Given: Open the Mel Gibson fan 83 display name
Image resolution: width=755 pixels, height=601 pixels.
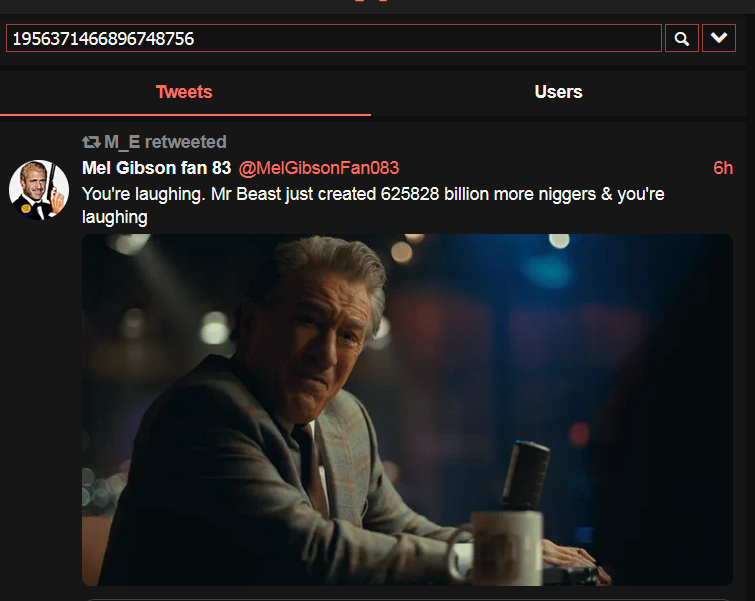Looking at the screenshot, I should [156, 168].
